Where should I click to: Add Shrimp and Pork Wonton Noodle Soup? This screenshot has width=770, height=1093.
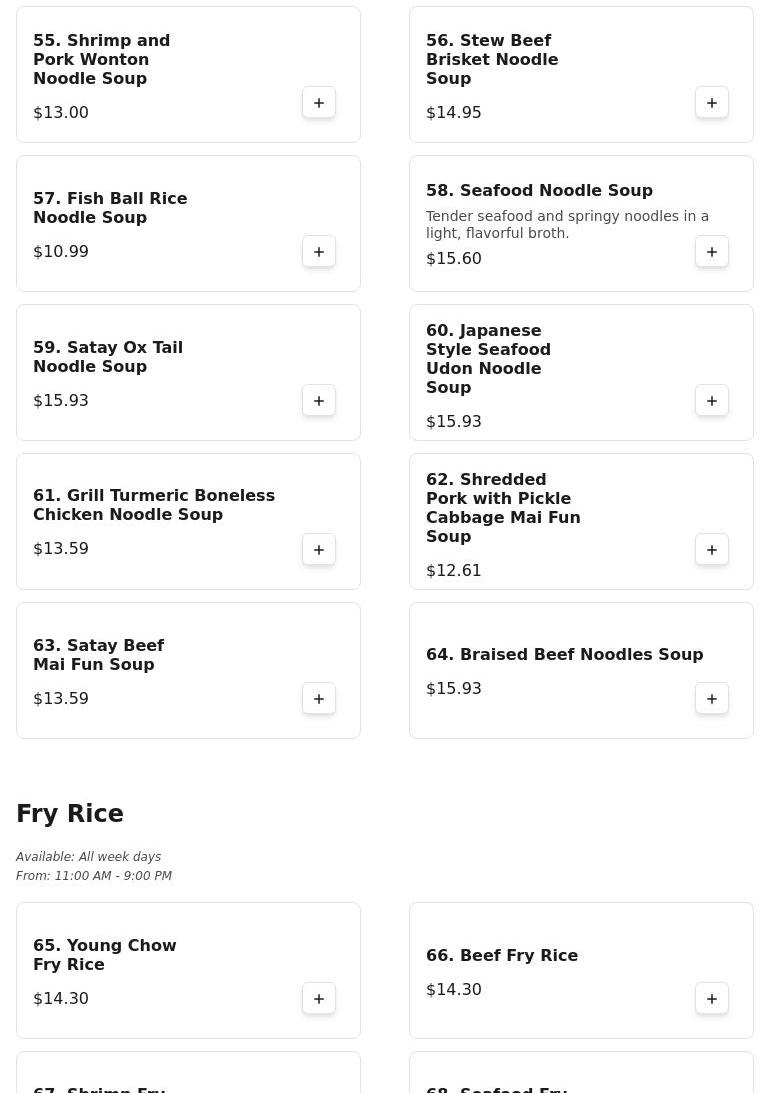(x=318, y=102)
